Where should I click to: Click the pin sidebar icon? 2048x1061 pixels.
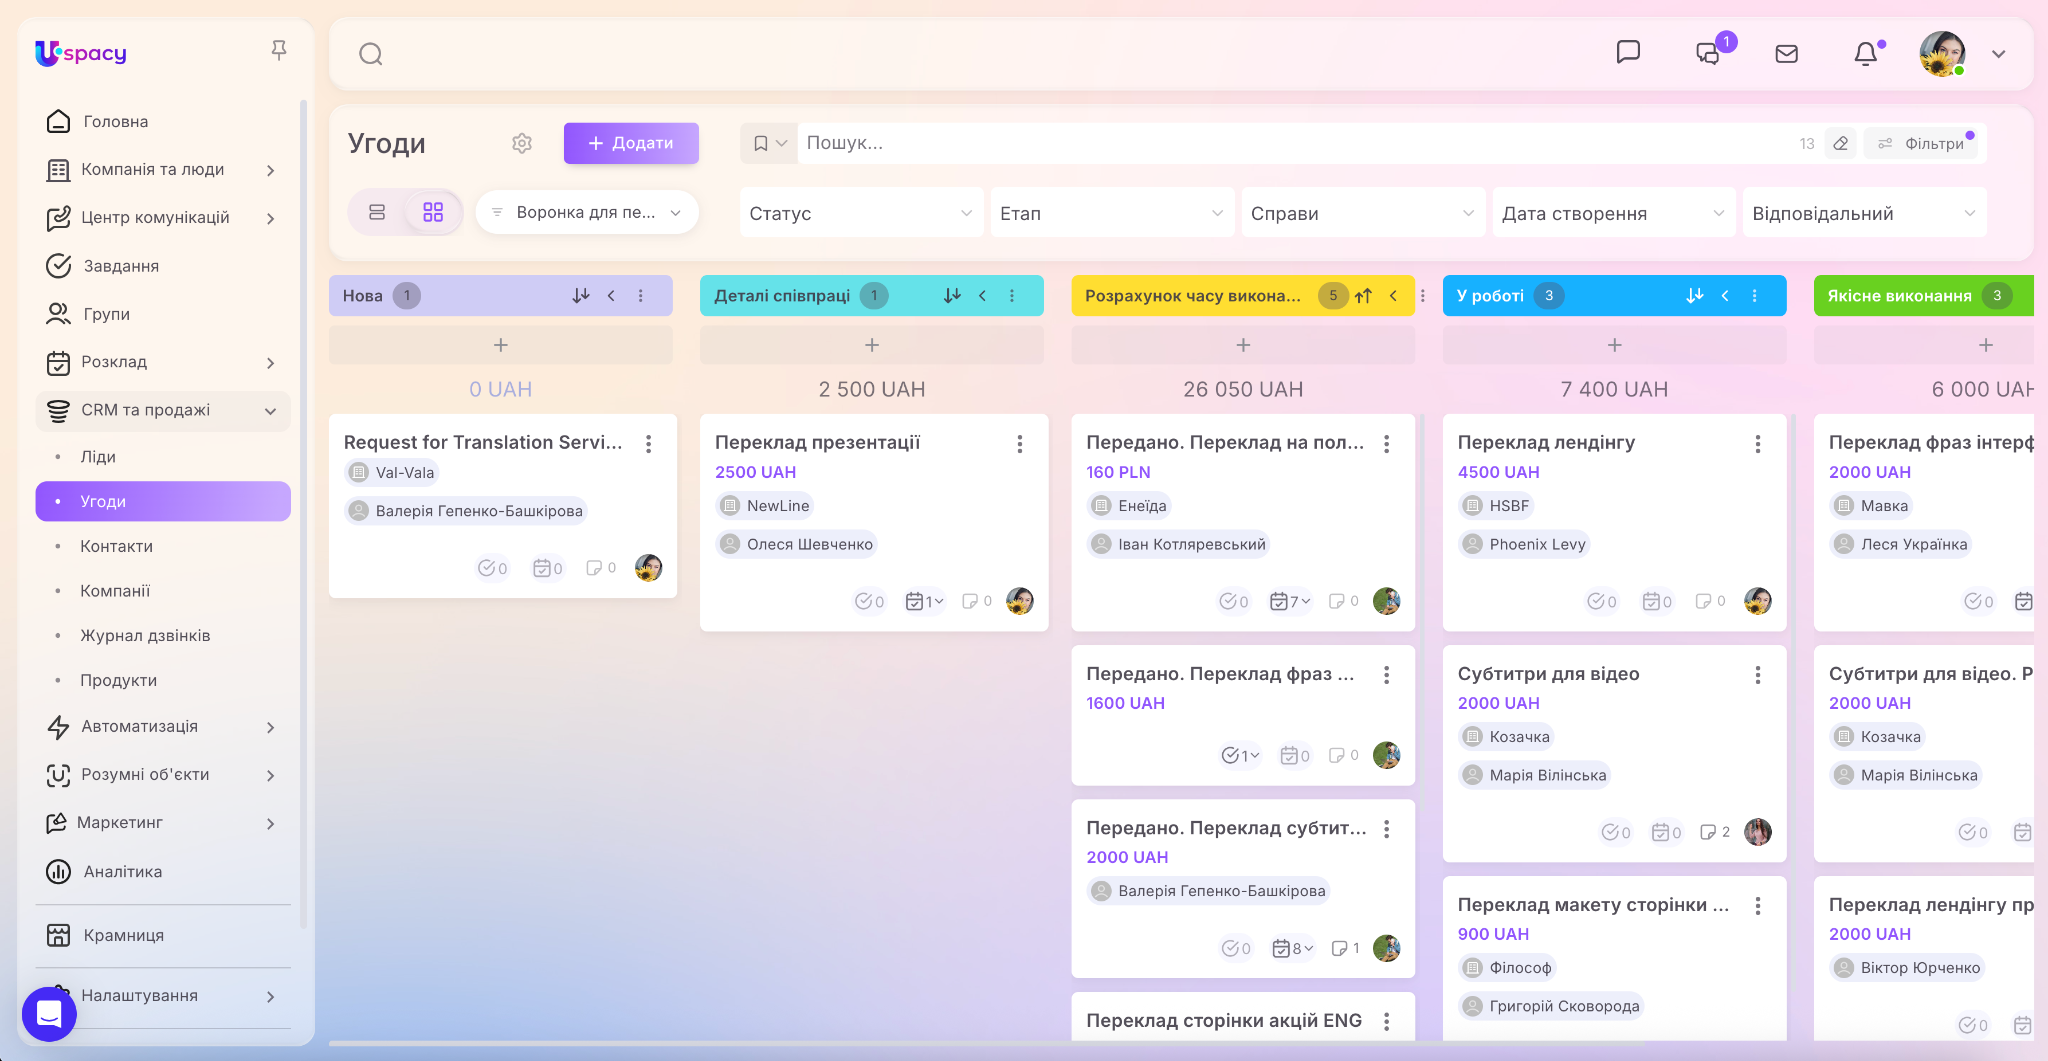(x=279, y=50)
